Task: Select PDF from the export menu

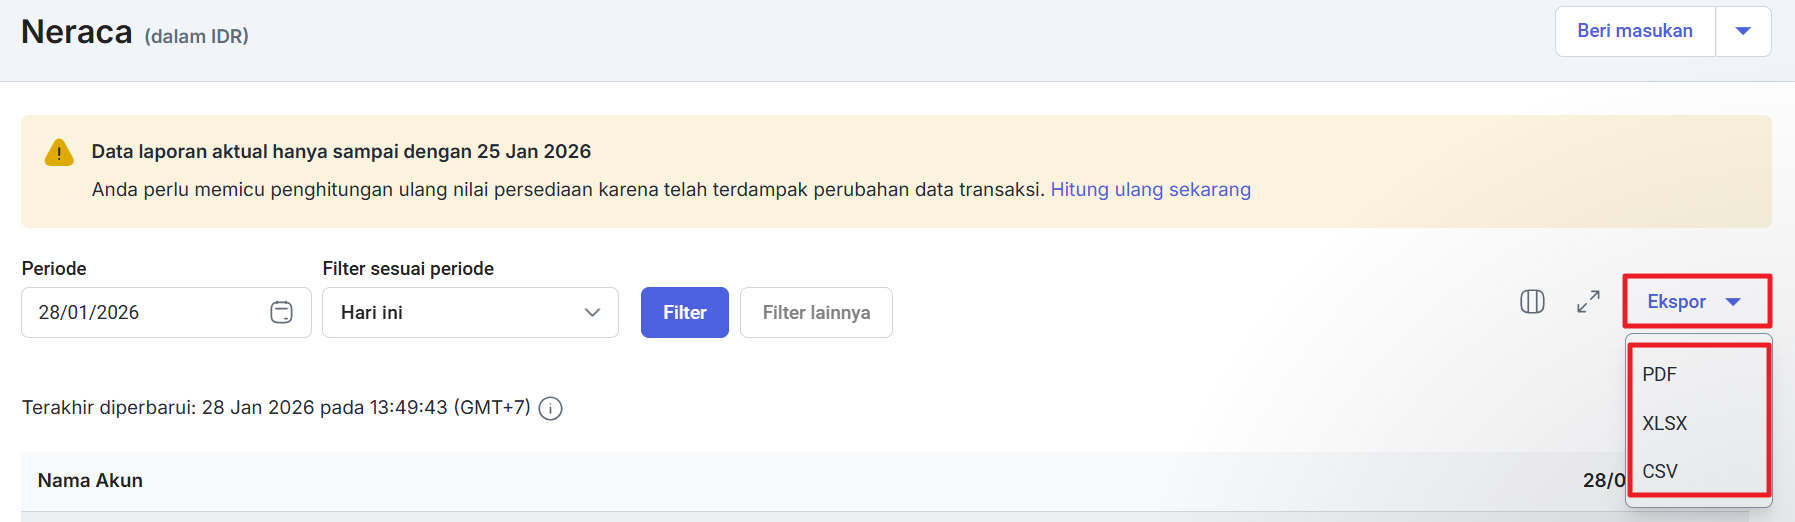Action: 1659,374
